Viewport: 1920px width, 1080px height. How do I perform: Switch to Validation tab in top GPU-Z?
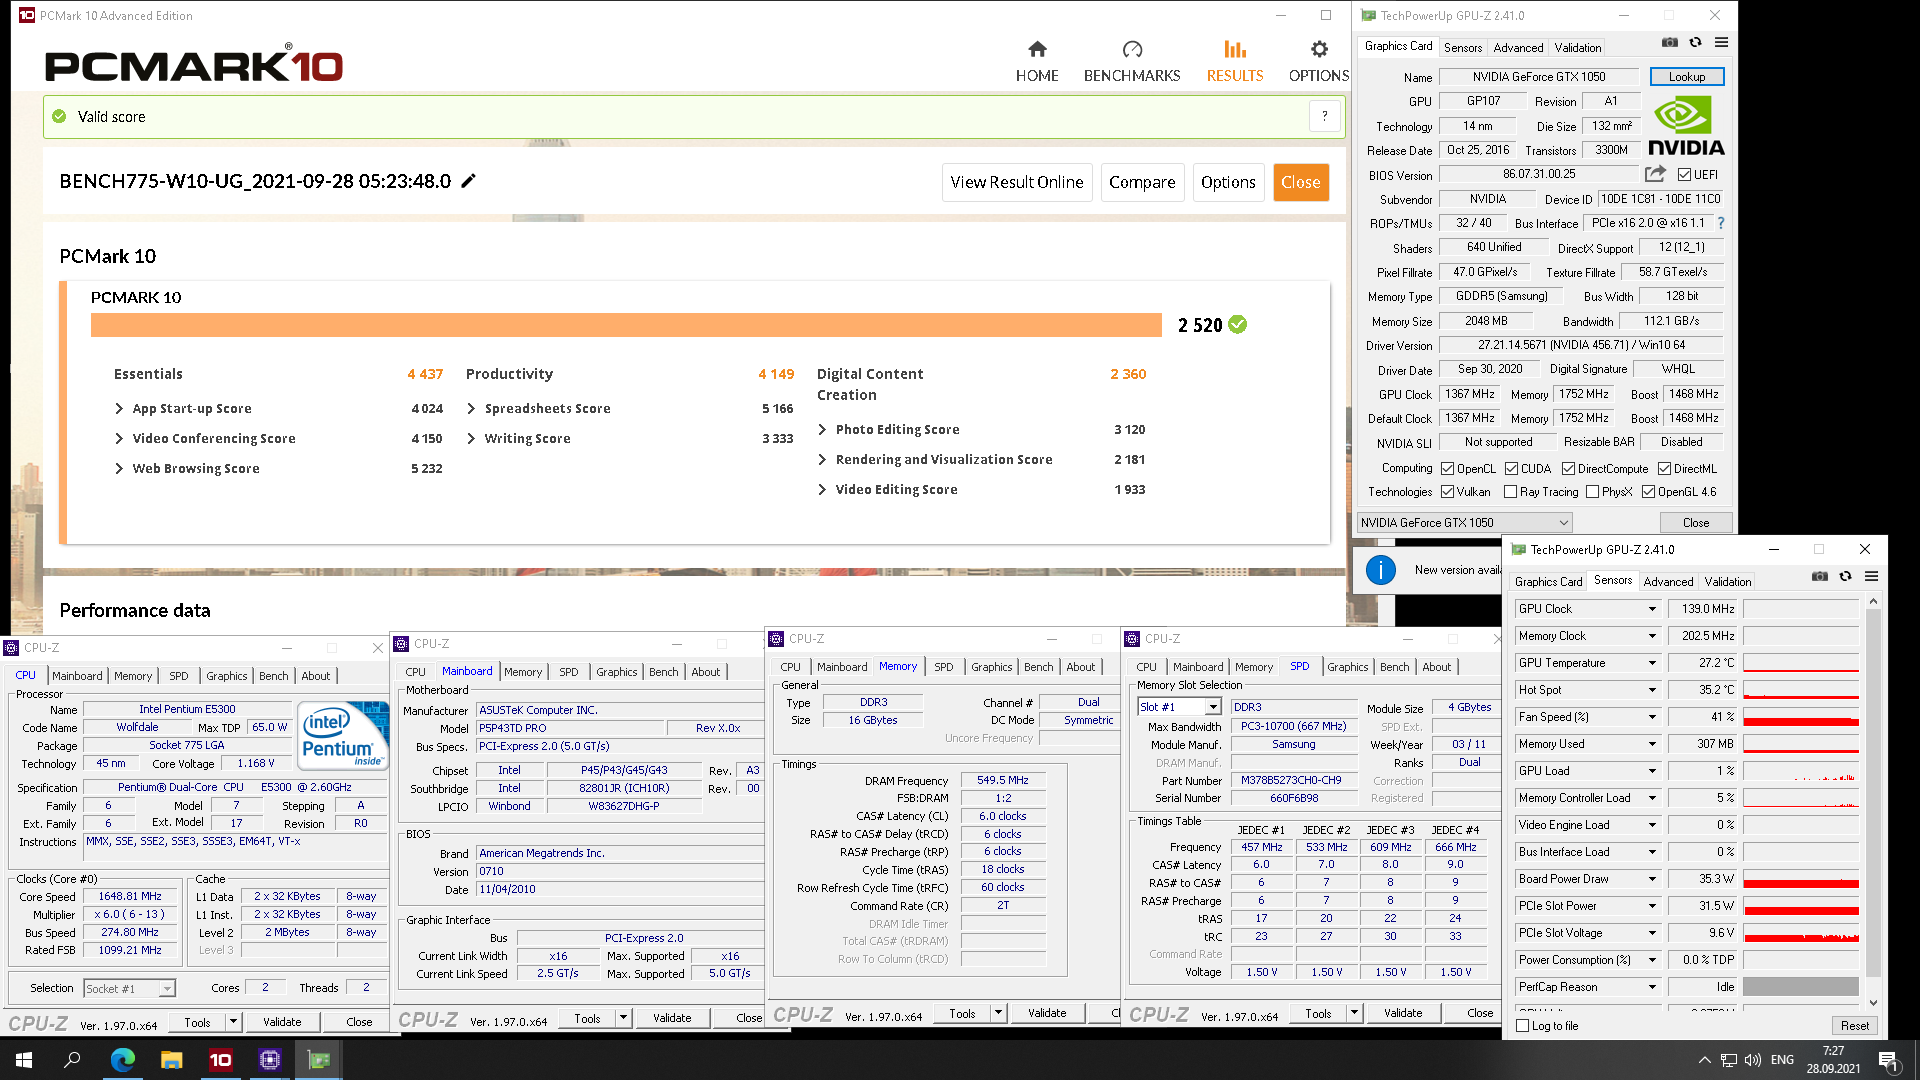(1578, 47)
